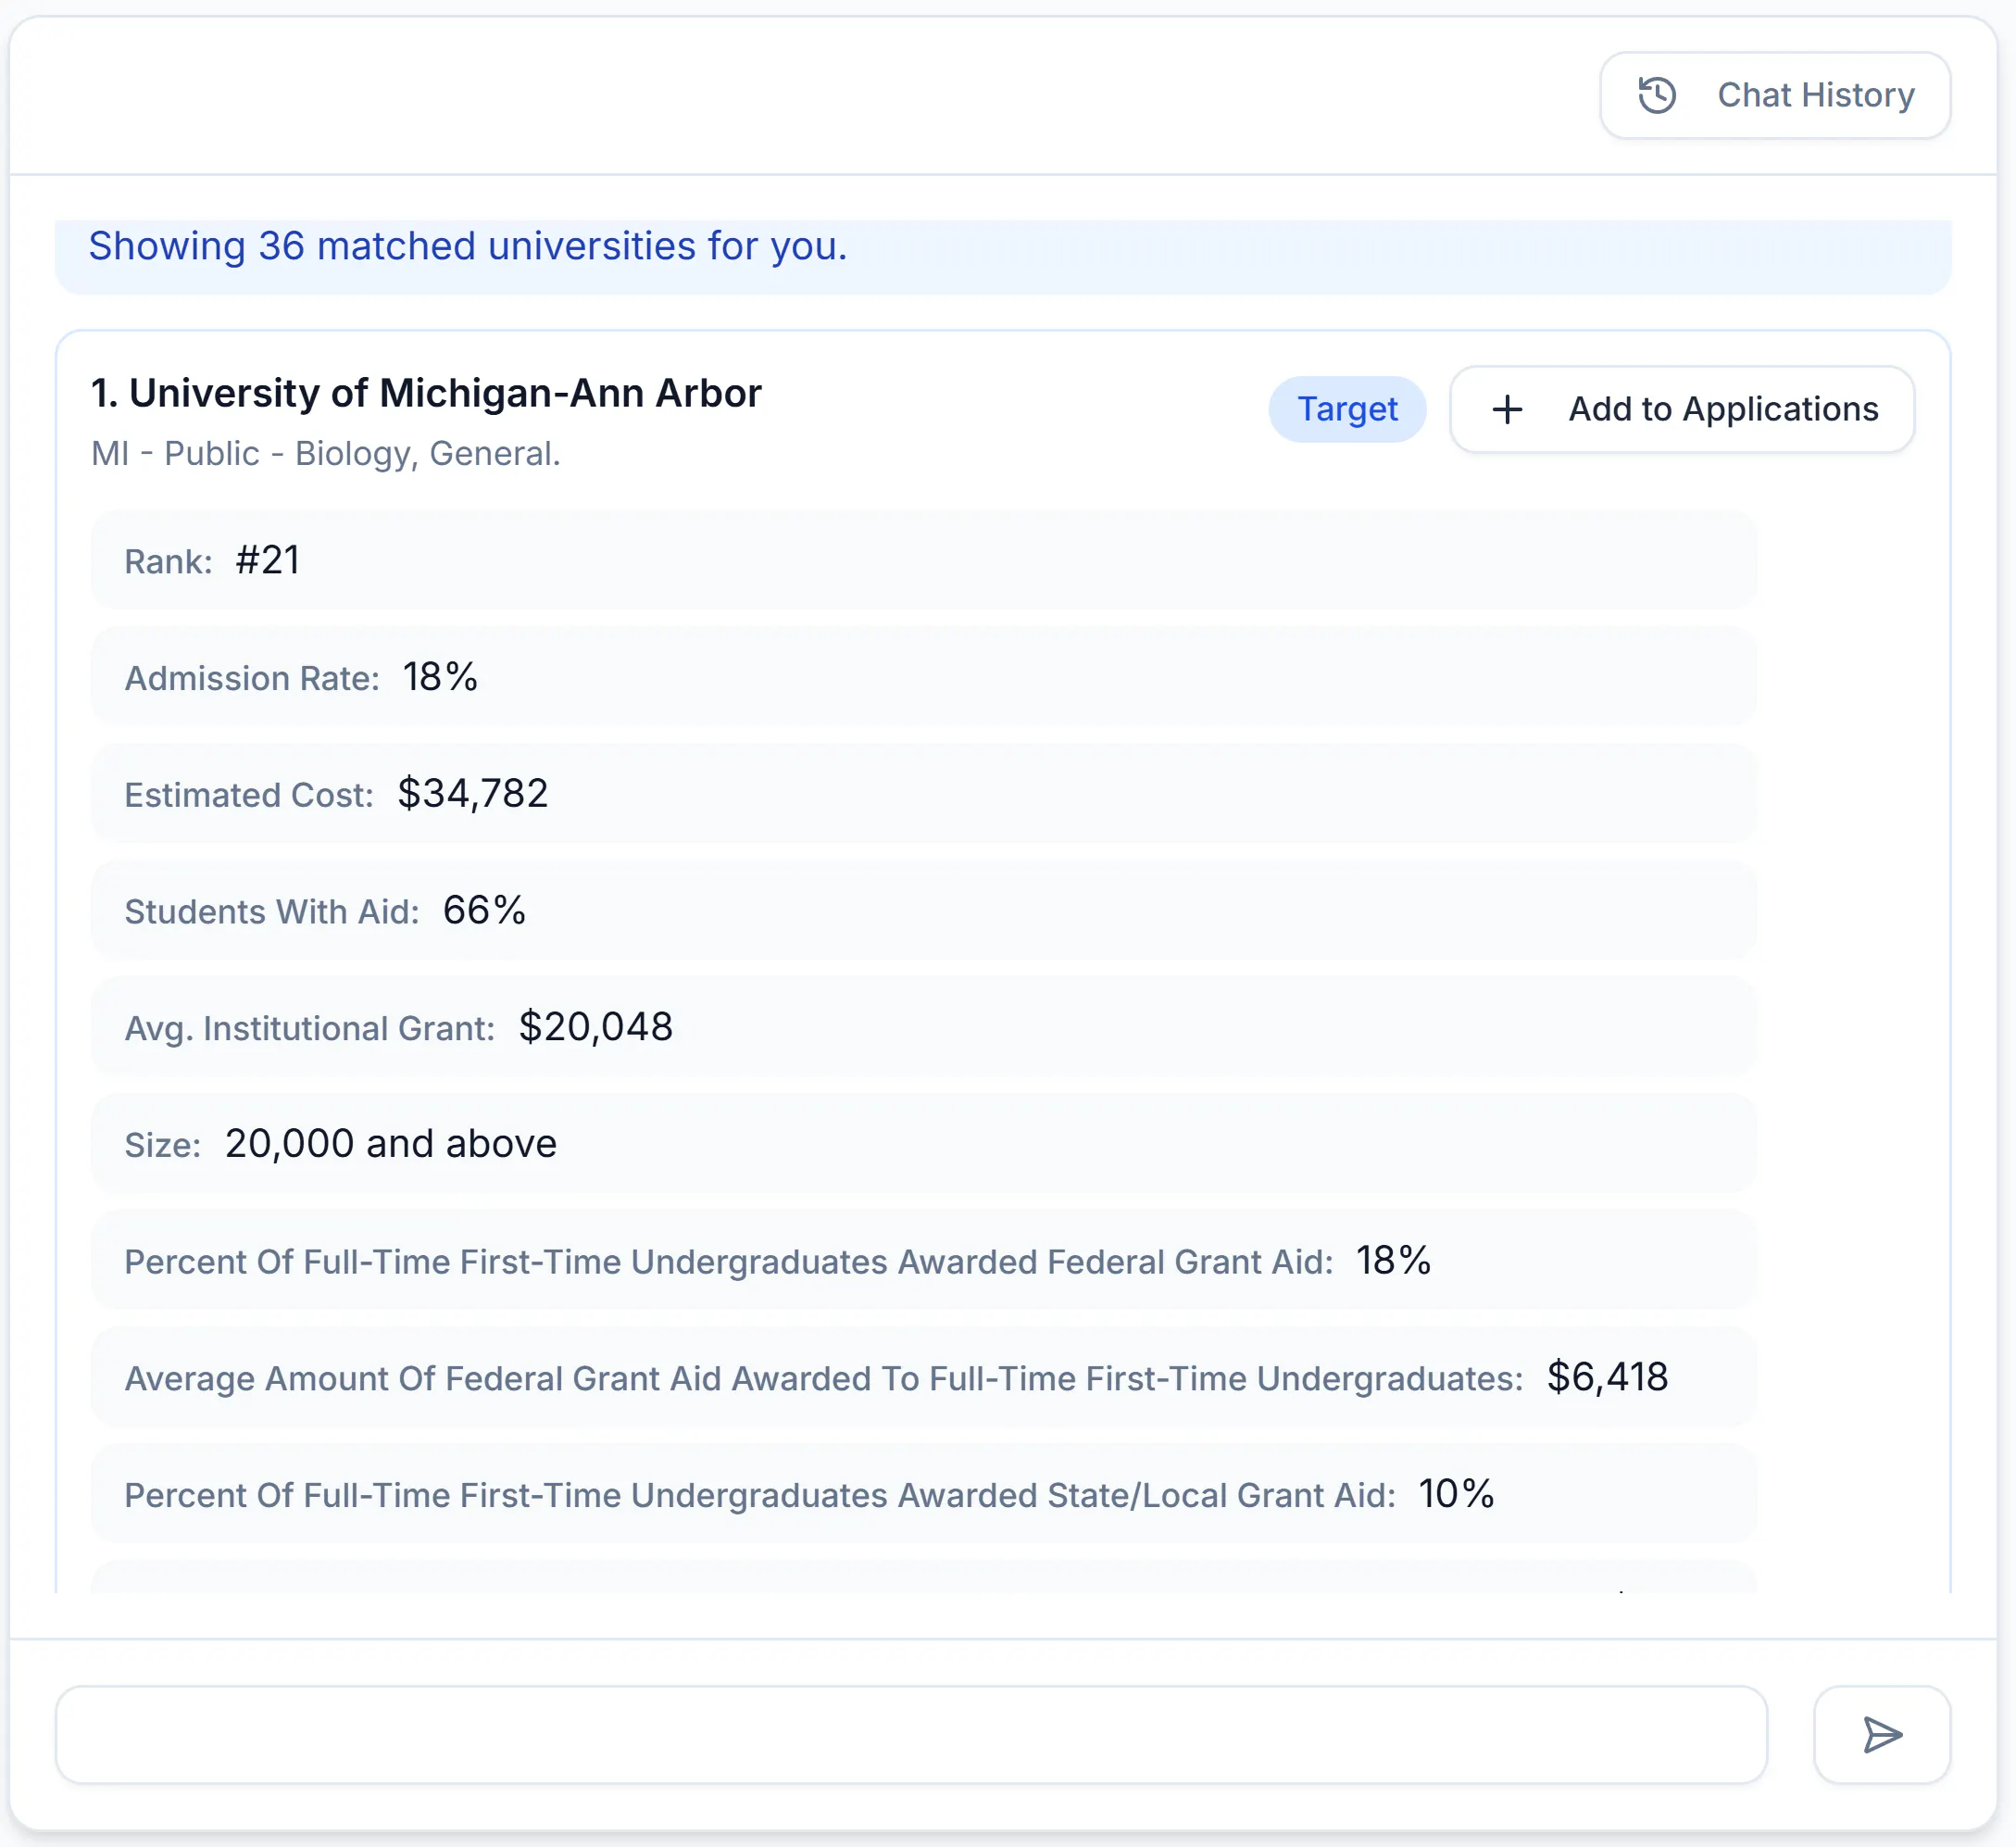This screenshot has width=2016, height=1847.
Task: Click the Target badge
Action: [x=1347, y=409]
